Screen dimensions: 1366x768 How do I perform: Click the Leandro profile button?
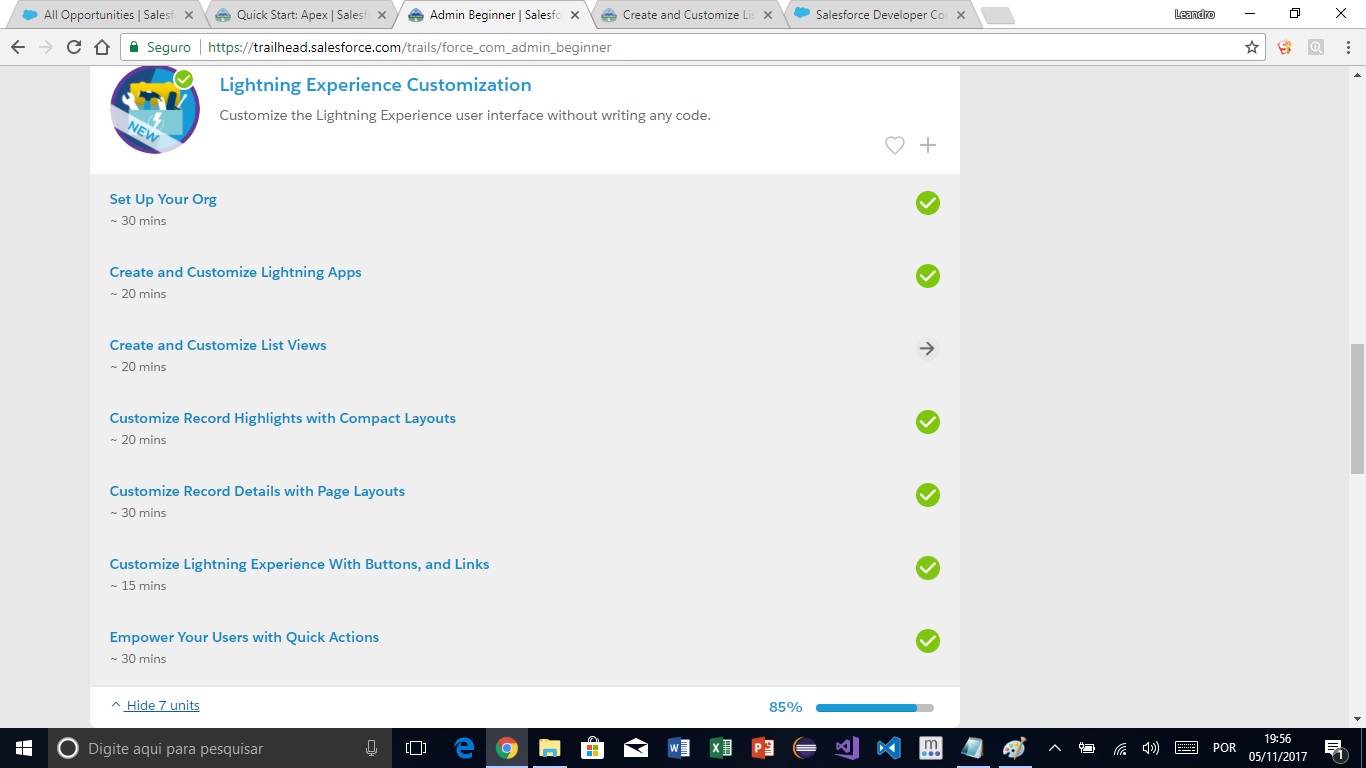pyautogui.click(x=1194, y=14)
